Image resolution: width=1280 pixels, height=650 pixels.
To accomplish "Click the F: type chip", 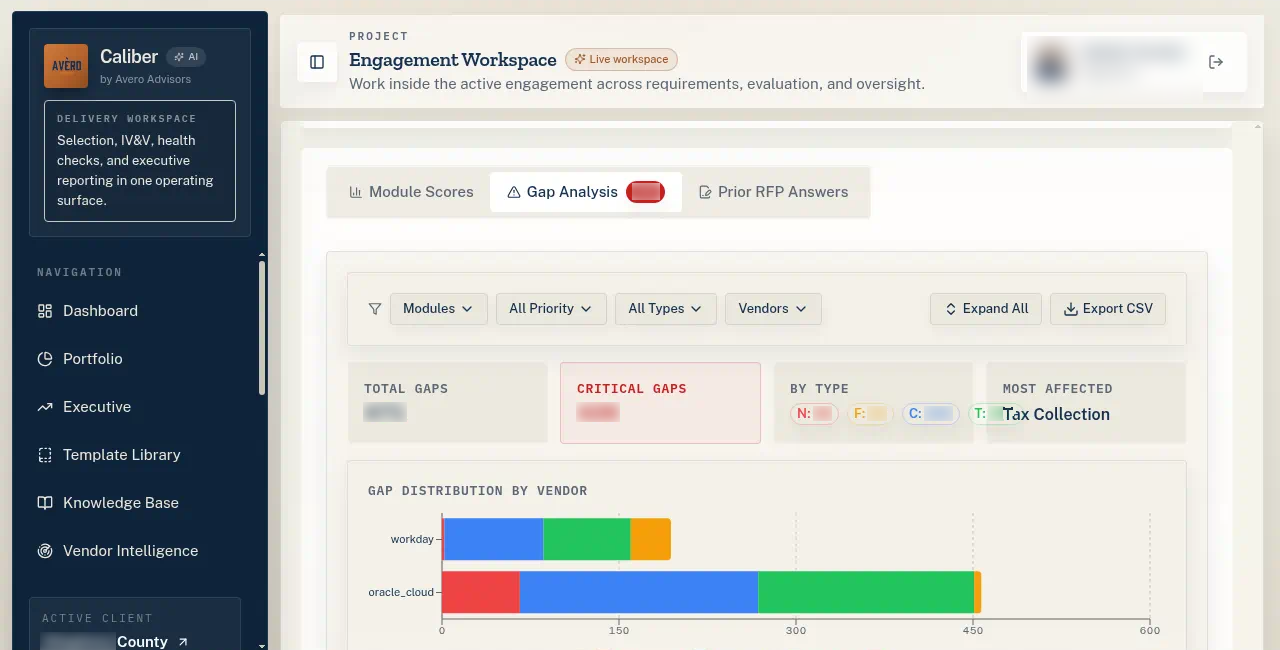I will click(x=870, y=413).
